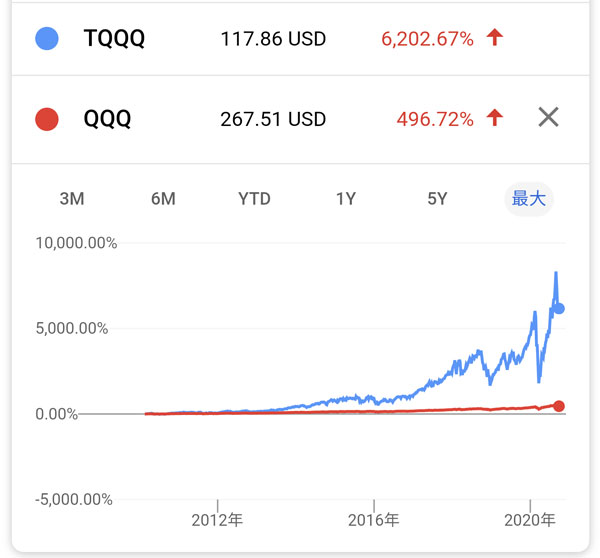Click QQQ red up arrow icon

coord(494,119)
